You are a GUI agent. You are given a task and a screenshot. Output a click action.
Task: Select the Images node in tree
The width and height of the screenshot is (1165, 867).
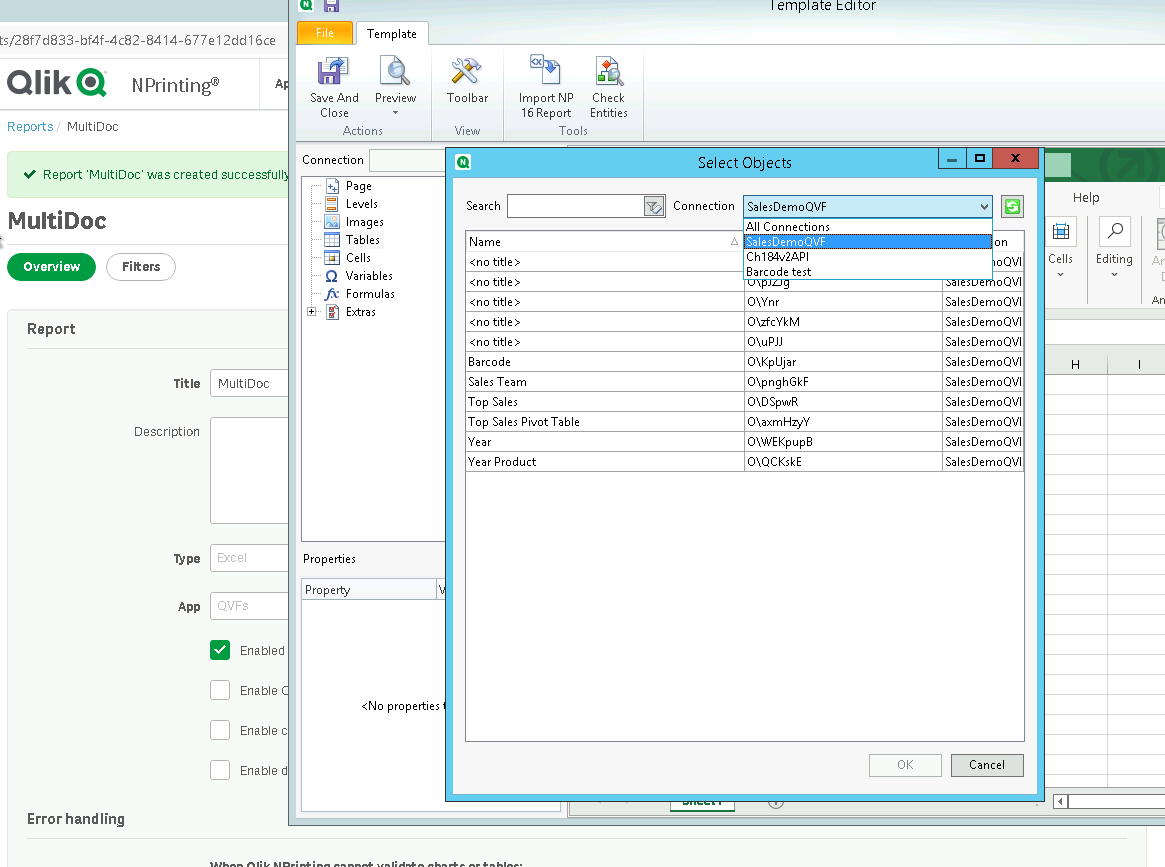(364, 221)
